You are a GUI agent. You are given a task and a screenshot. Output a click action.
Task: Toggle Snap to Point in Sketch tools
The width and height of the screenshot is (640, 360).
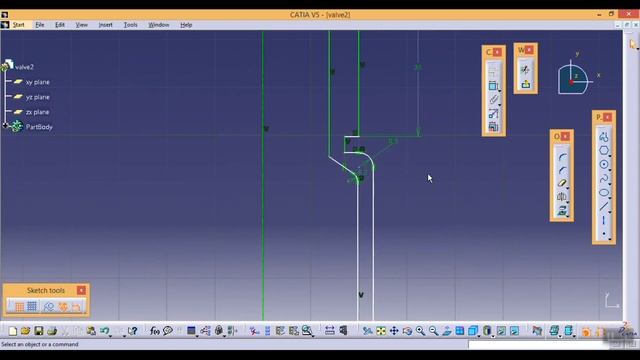(x=32, y=306)
